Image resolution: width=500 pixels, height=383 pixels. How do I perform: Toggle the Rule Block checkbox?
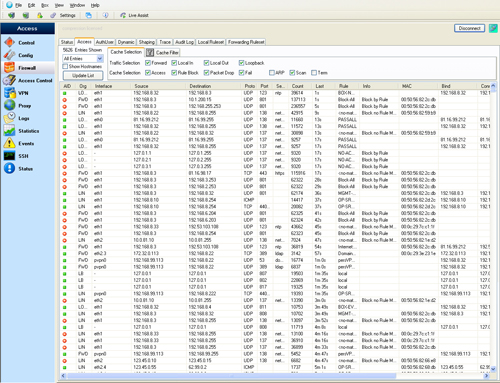click(x=174, y=73)
